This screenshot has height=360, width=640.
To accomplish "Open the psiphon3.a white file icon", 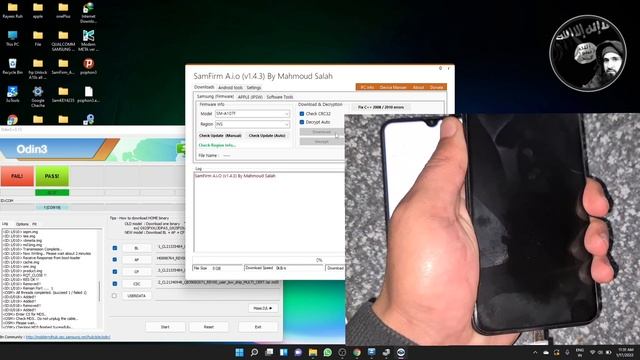I will point(88,94).
